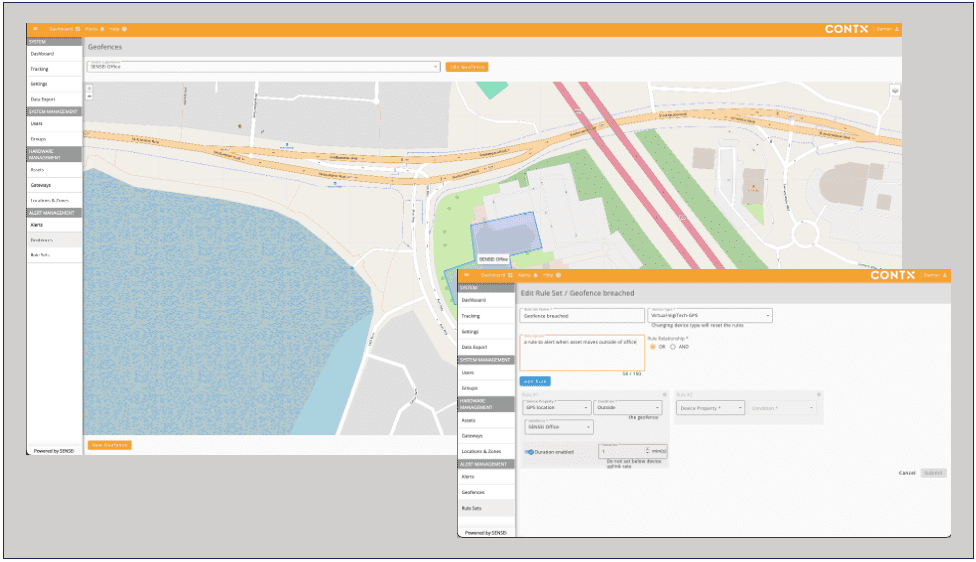The height and width of the screenshot is (562, 976).
Task: Click the rule Description text field
Action: point(581,352)
